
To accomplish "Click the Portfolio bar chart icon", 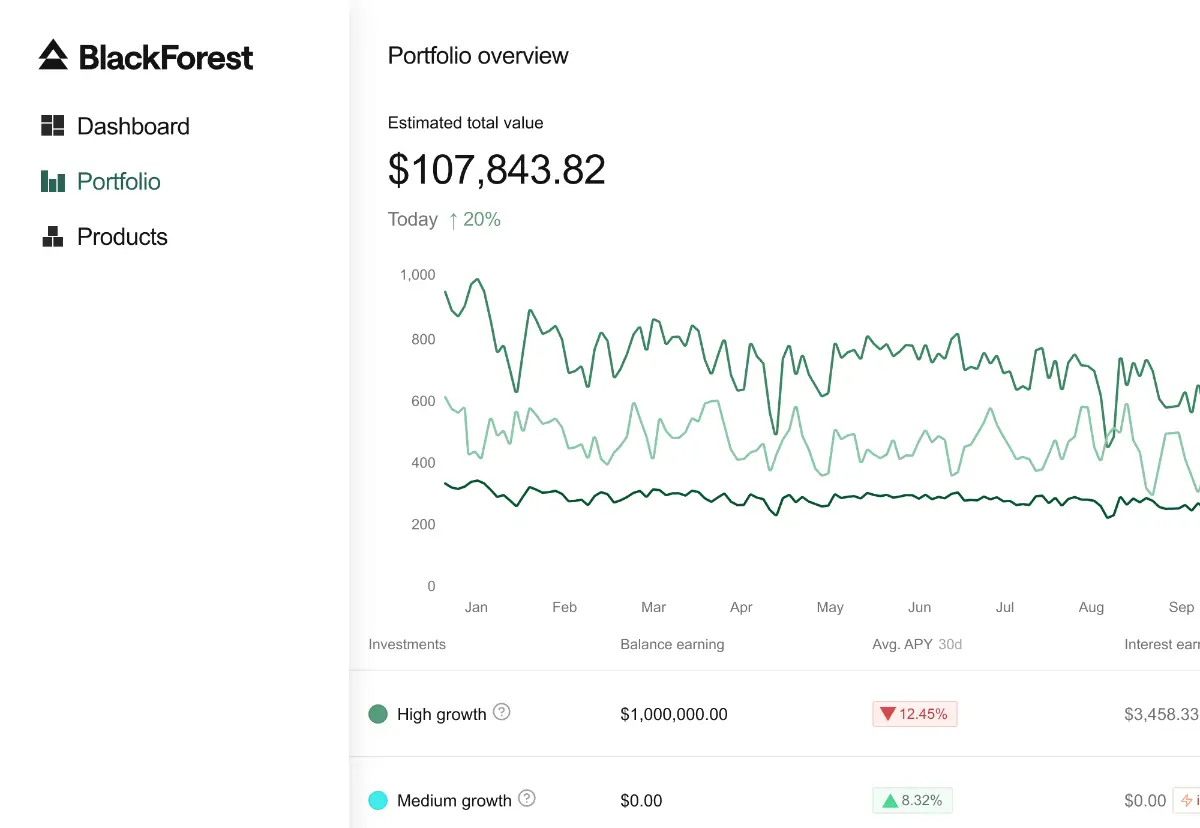I will 52,181.
